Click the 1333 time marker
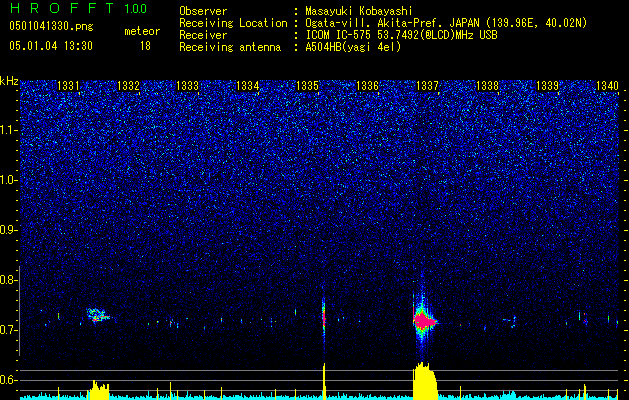629x400 pixels. pyautogui.click(x=188, y=85)
